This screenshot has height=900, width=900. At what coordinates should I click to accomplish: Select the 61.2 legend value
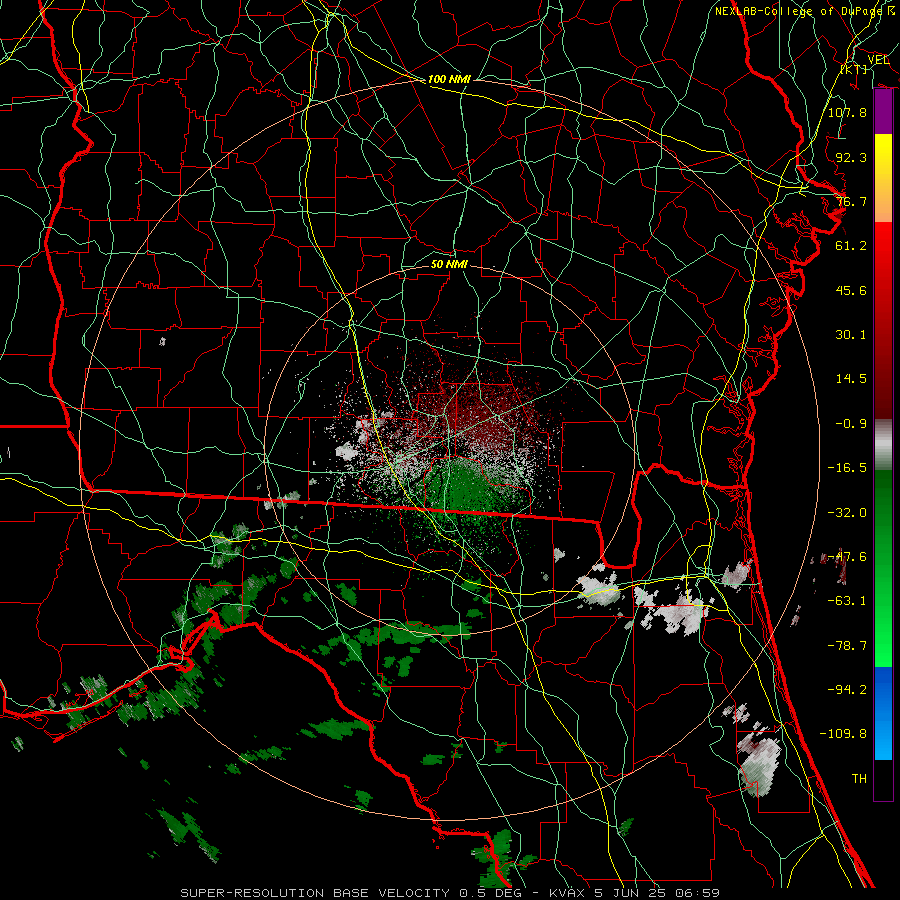(x=851, y=246)
